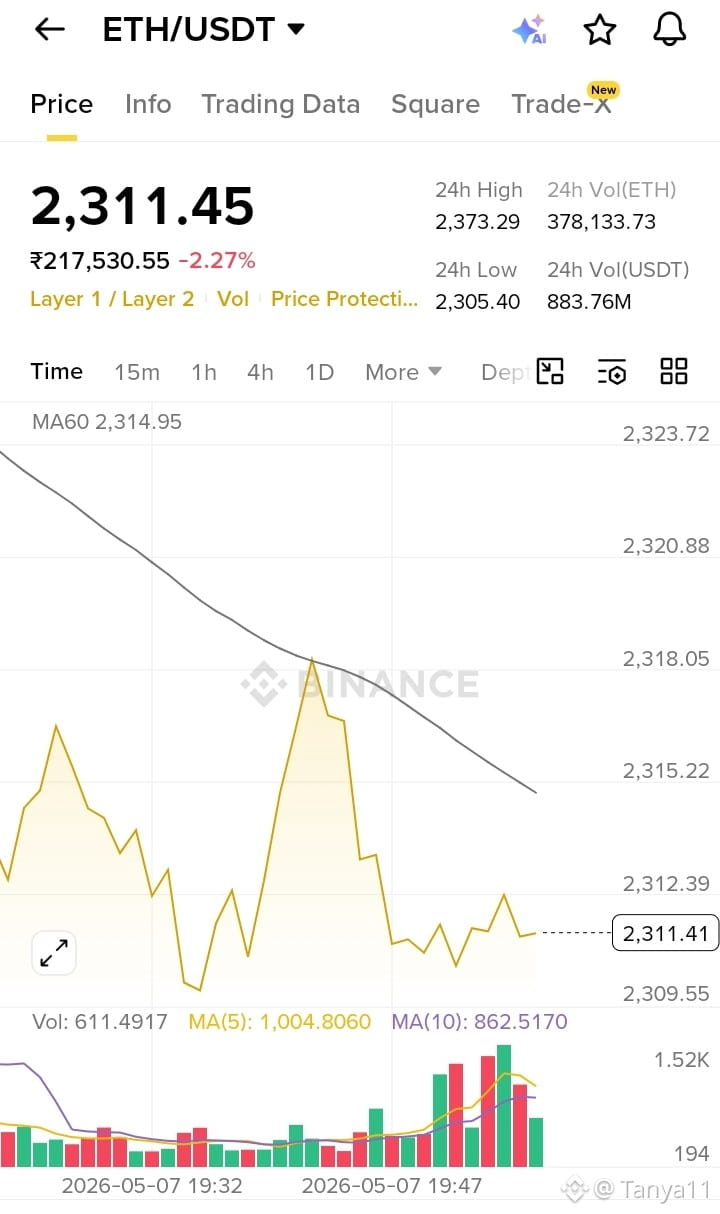Switch to the Info tab

[148, 104]
